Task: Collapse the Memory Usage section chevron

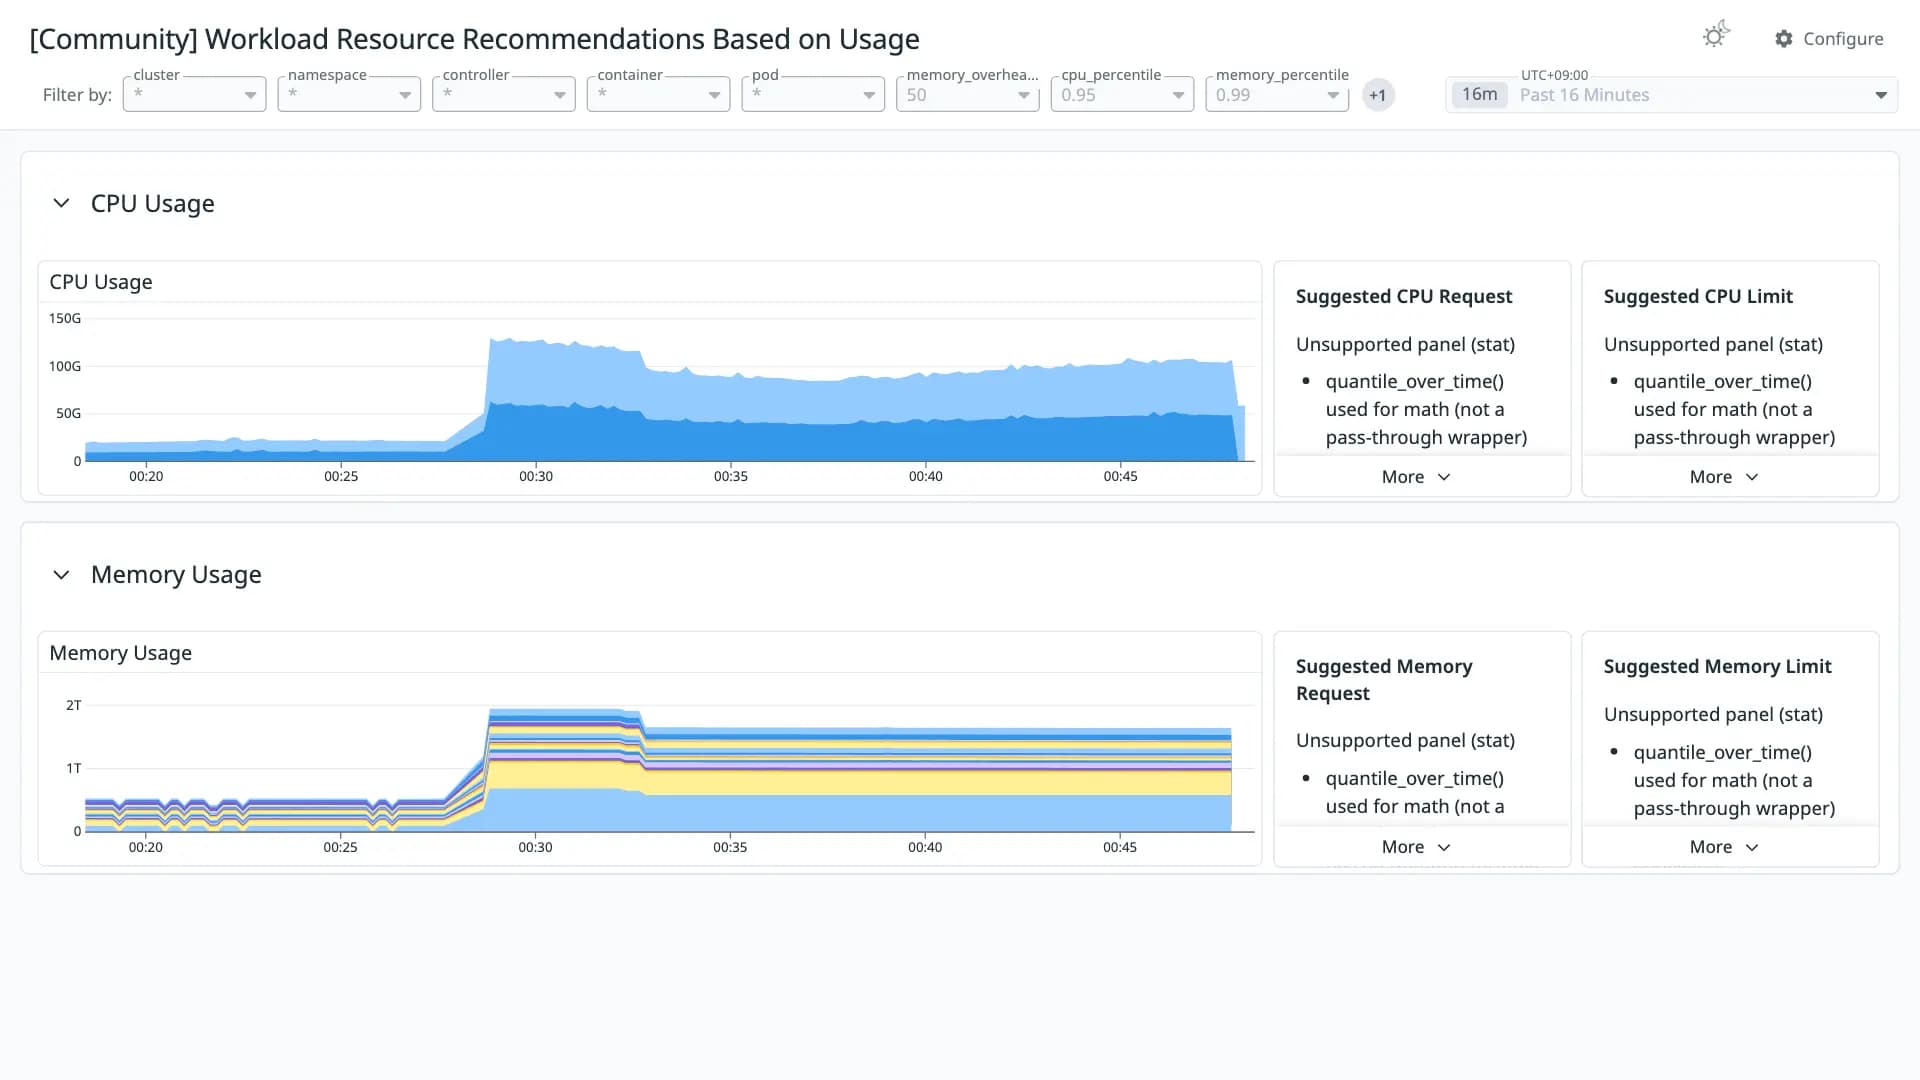Action: pyautogui.click(x=61, y=575)
